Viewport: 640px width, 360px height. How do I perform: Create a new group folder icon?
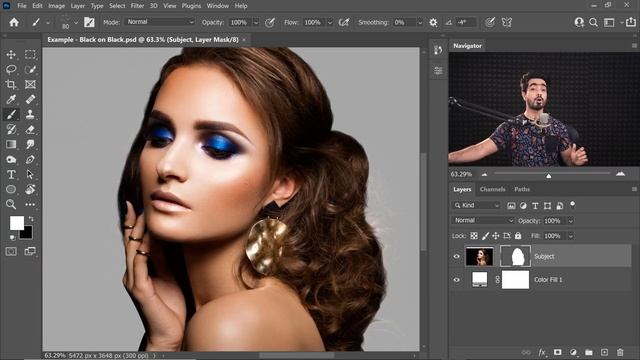coord(589,352)
